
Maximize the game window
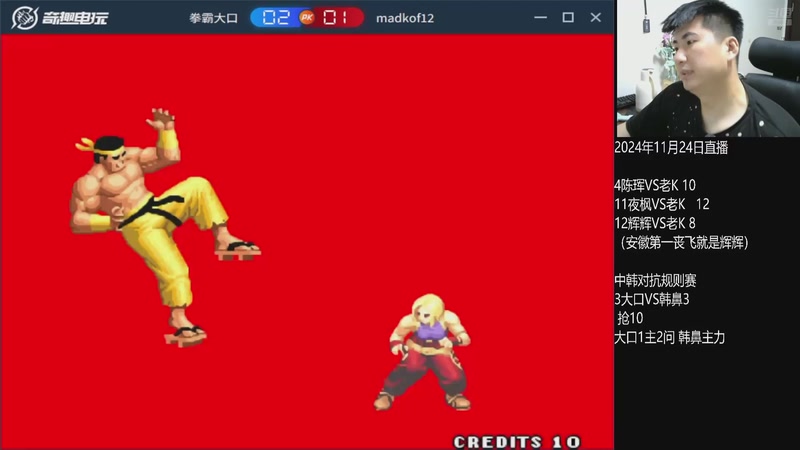pos(568,17)
